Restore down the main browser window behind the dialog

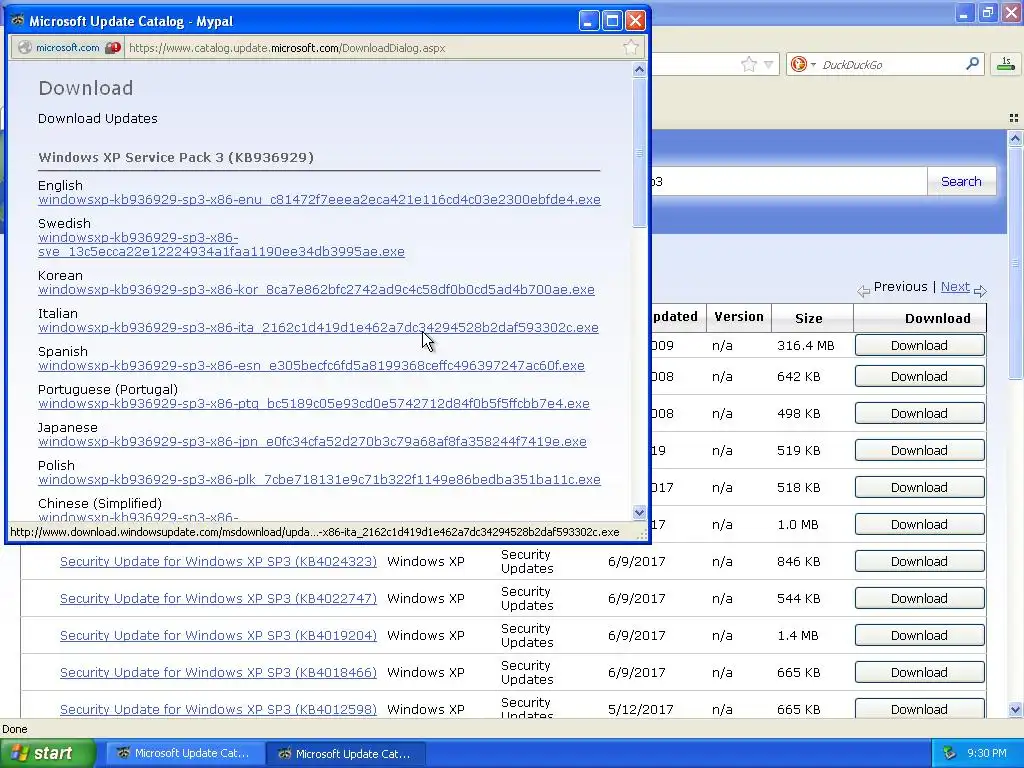[x=988, y=12]
